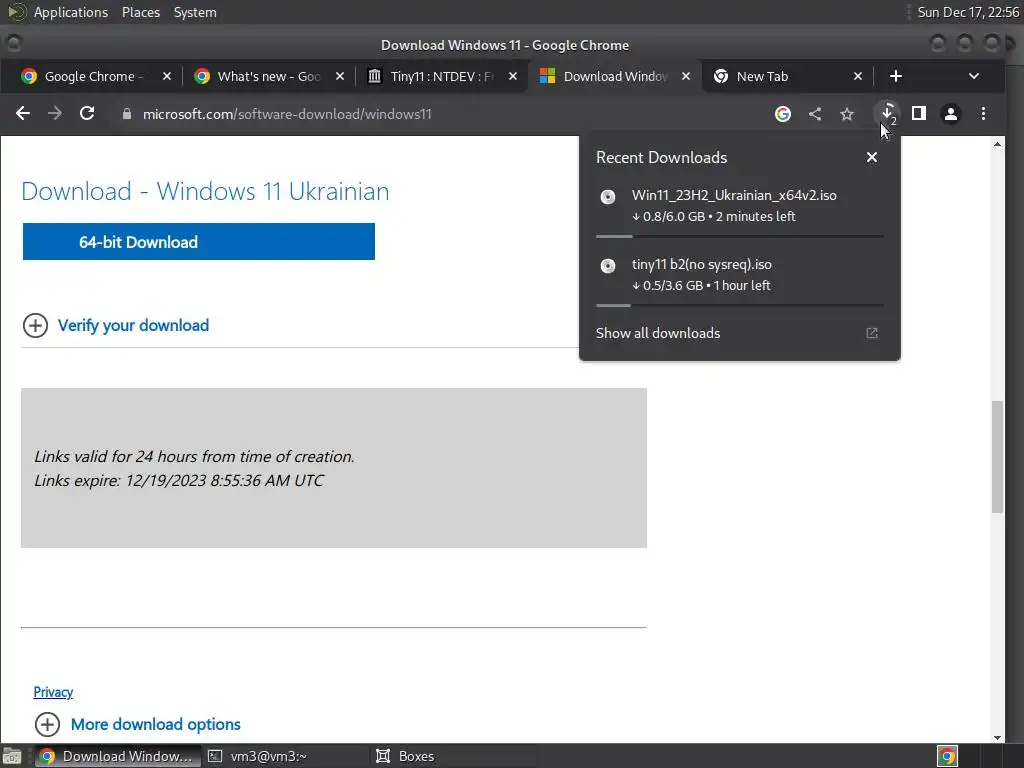Click the Download - Windows 11 Ukrainian heading
Image resolution: width=1024 pixels, height=768 pixels.
click(x=205, y=191)
